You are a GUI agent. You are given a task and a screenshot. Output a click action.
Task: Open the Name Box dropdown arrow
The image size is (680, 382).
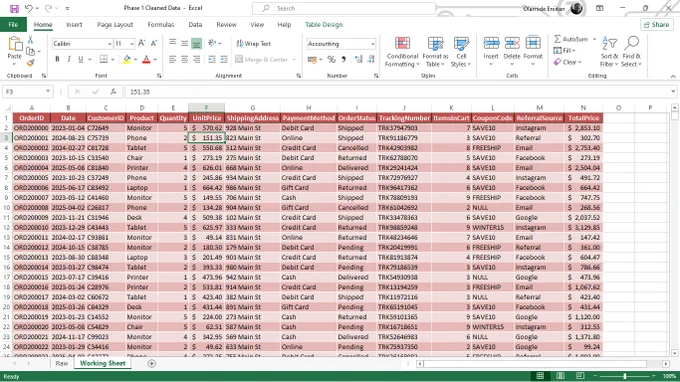[48, 91]
